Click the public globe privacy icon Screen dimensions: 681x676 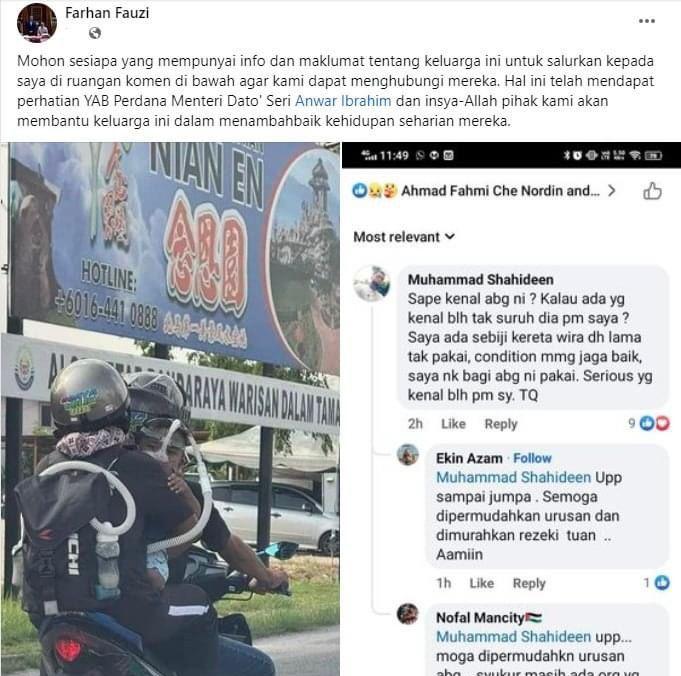[95, 33]
